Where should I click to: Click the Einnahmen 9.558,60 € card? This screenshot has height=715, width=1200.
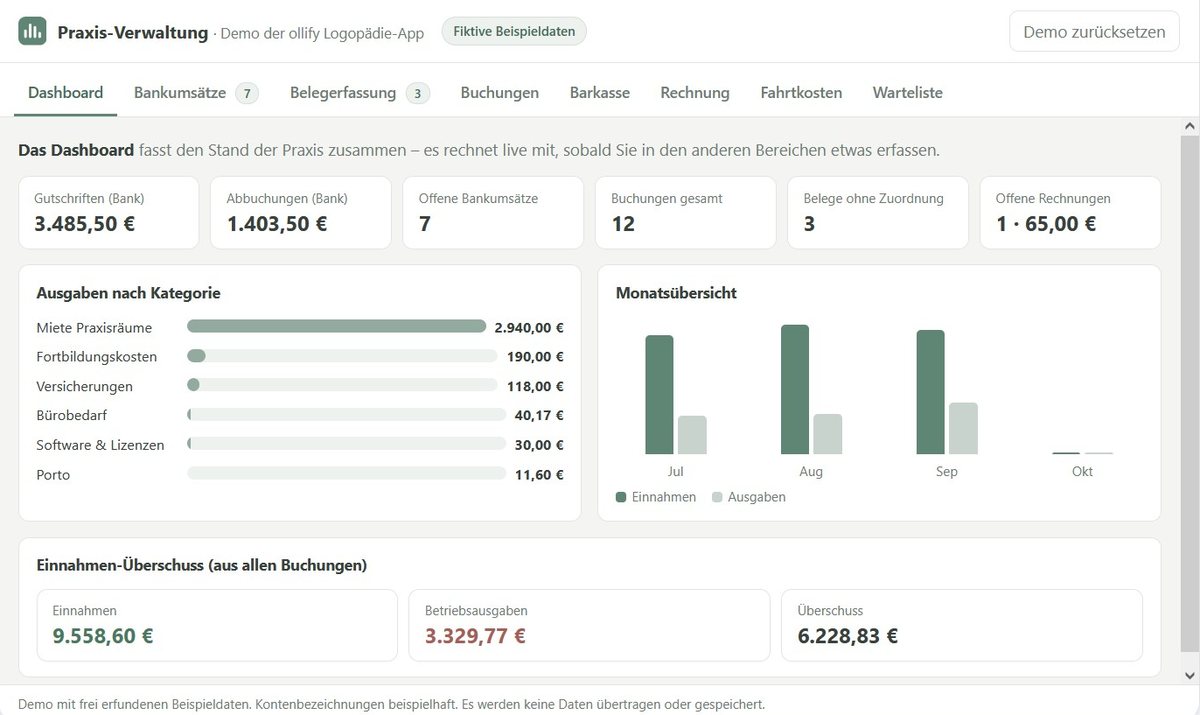click(x=217, y=625)
